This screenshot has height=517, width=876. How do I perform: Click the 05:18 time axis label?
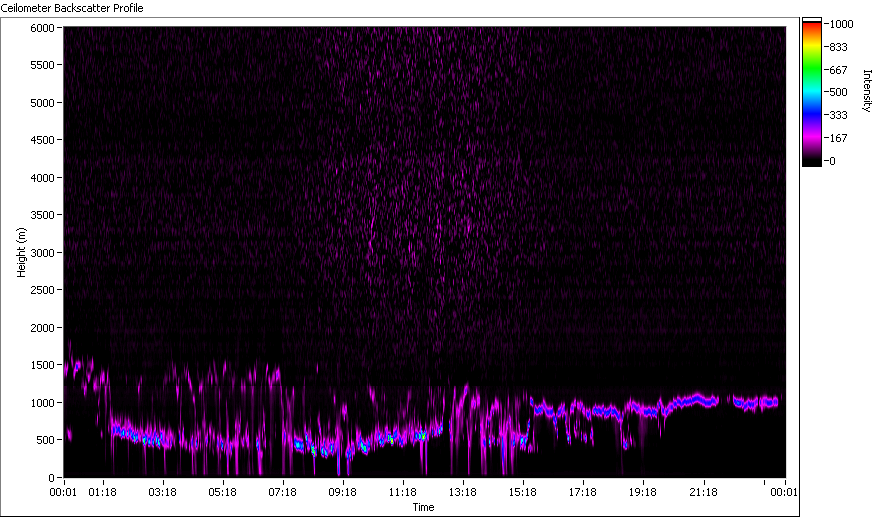click(222, 492)
